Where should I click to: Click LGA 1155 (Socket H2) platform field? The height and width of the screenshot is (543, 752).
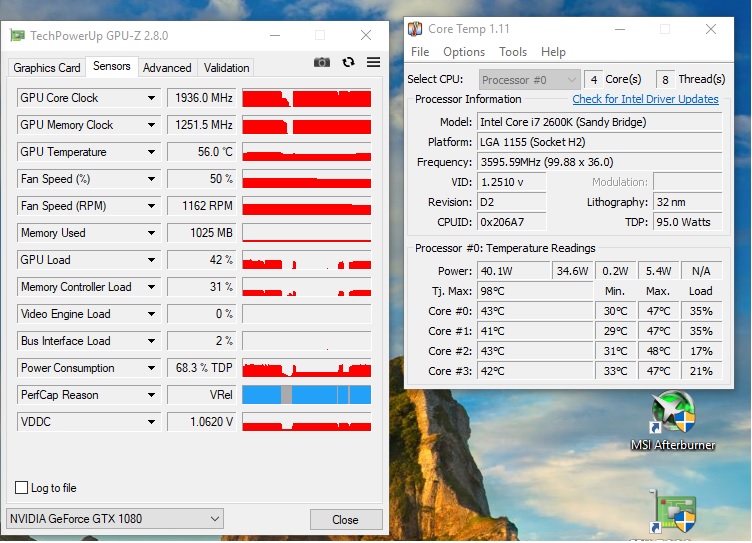pos(599,142)
